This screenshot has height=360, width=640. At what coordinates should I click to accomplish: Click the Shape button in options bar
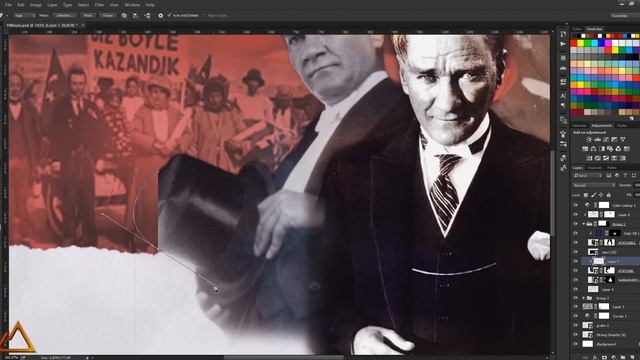(107, 16)
